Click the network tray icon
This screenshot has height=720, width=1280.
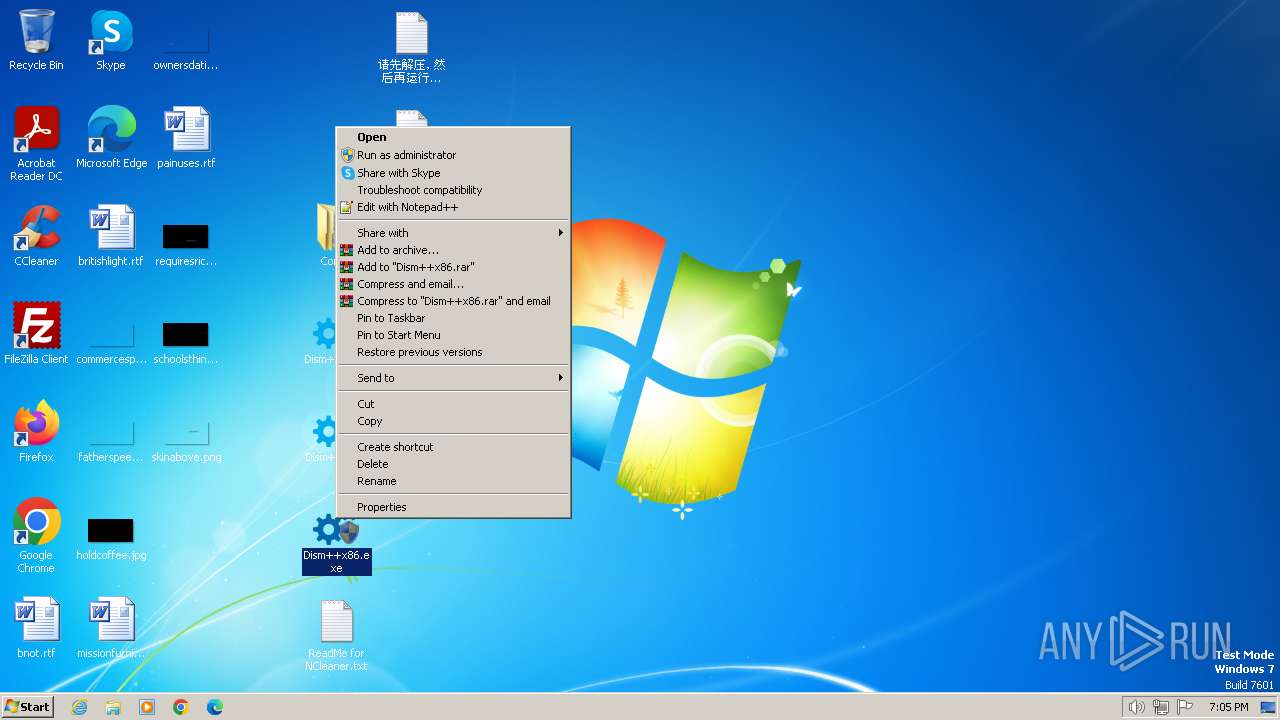(x=1161, y=707)
